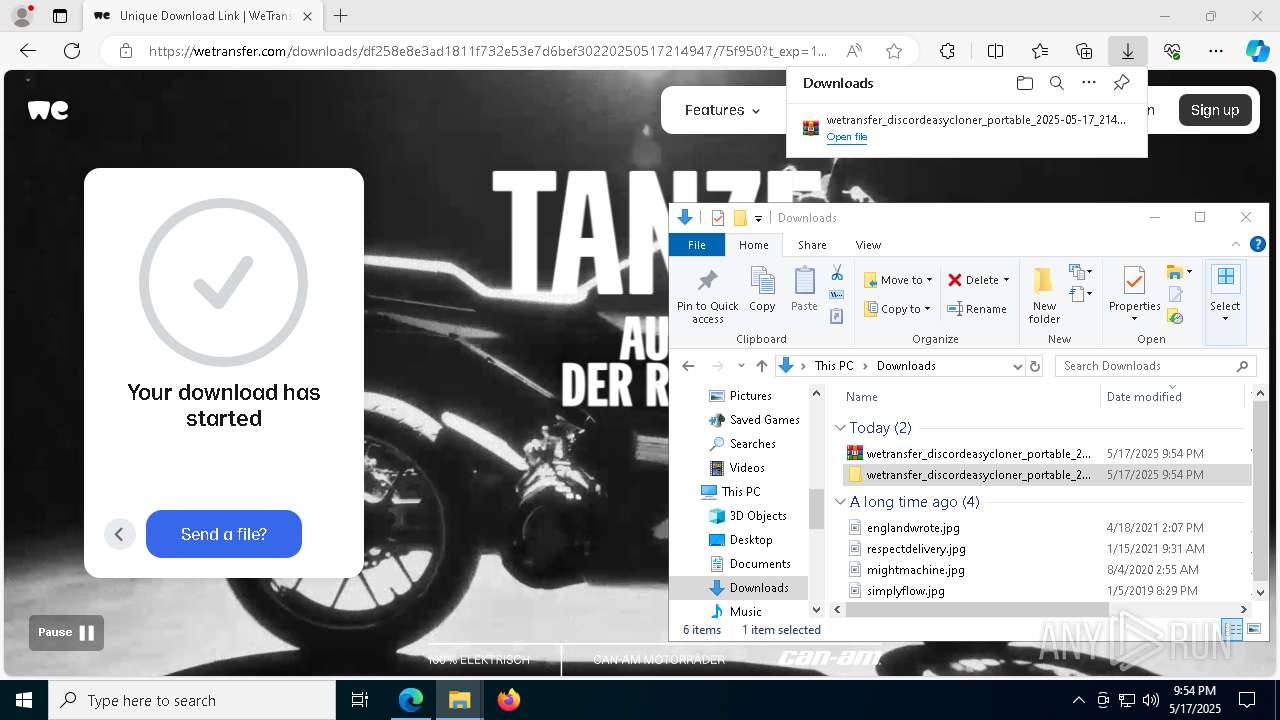Click the back arrow on WeTransfer card
The height and width of the screenshot is (720, 1280).
coord(118,534)
